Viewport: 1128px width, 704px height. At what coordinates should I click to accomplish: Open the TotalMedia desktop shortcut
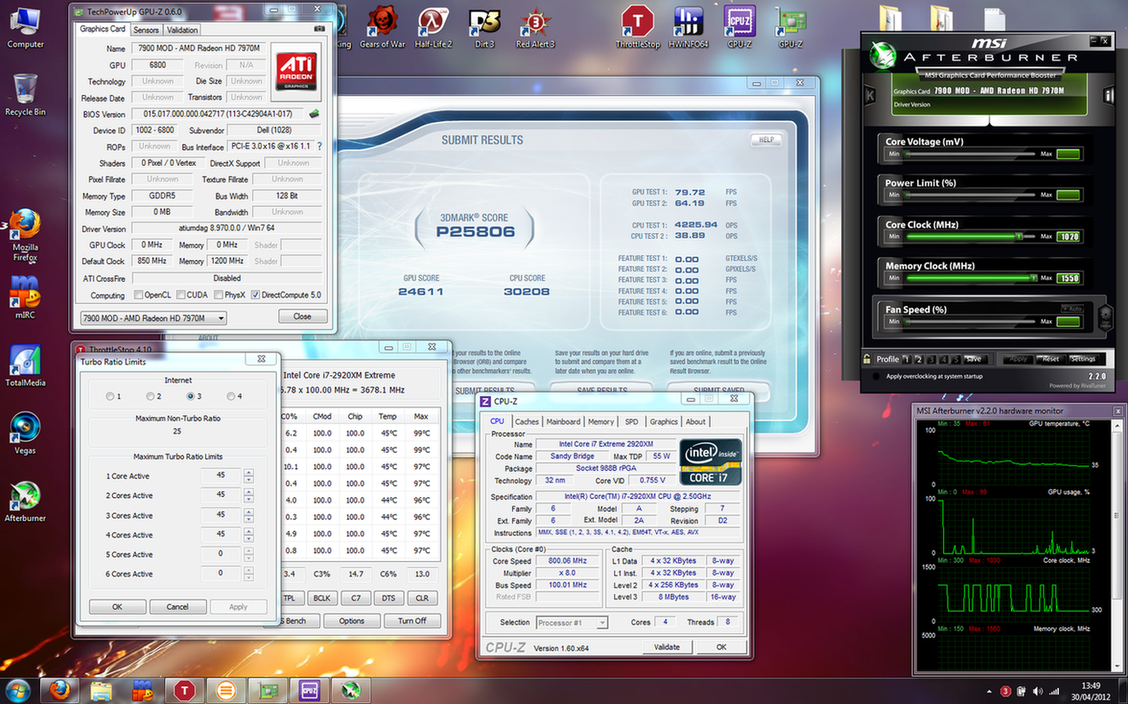click(25, 365)
